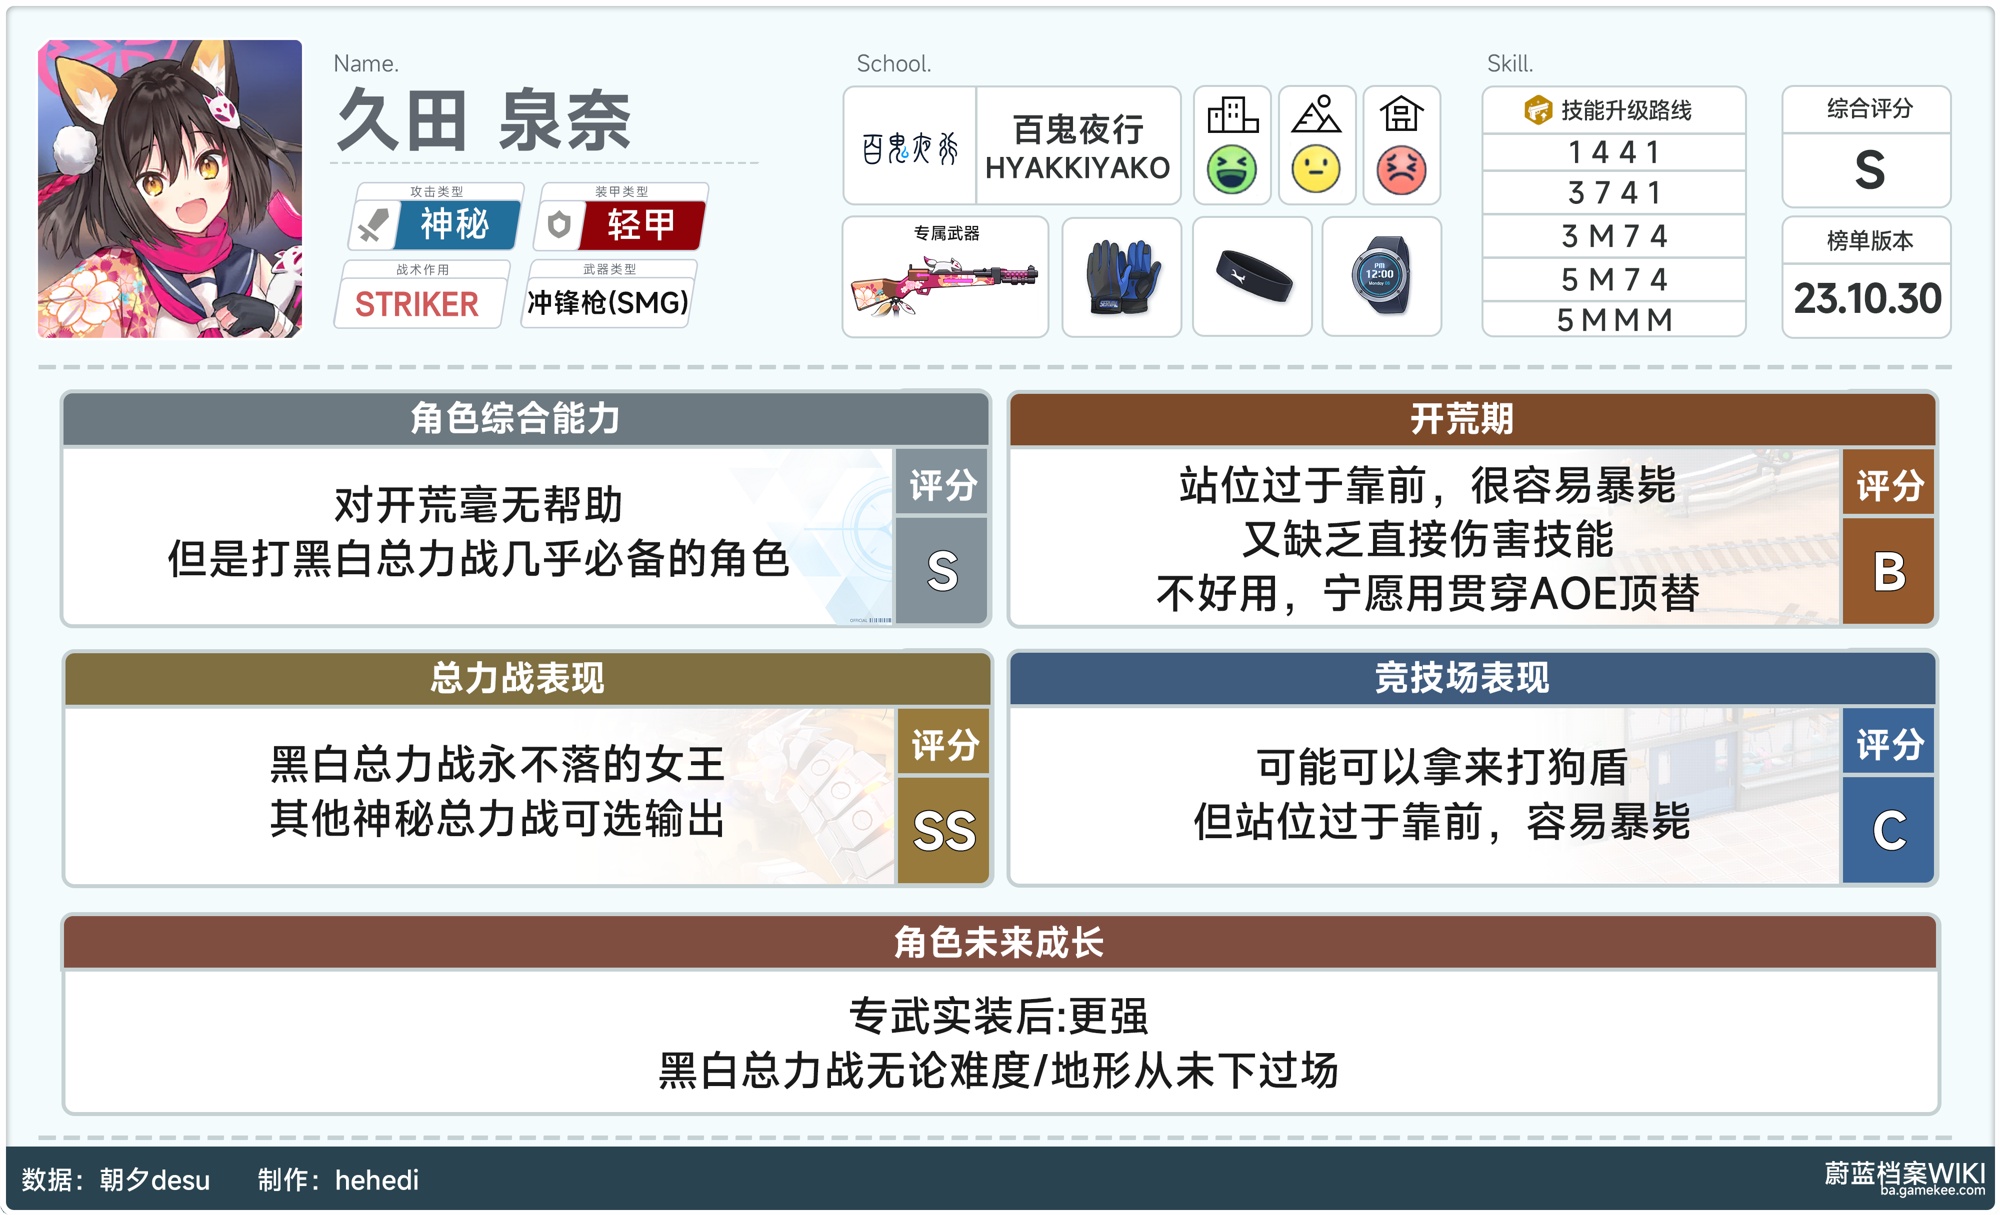Click the character portrait of 久田泉奈
2000x1215 pixels.
coord(170,189)
